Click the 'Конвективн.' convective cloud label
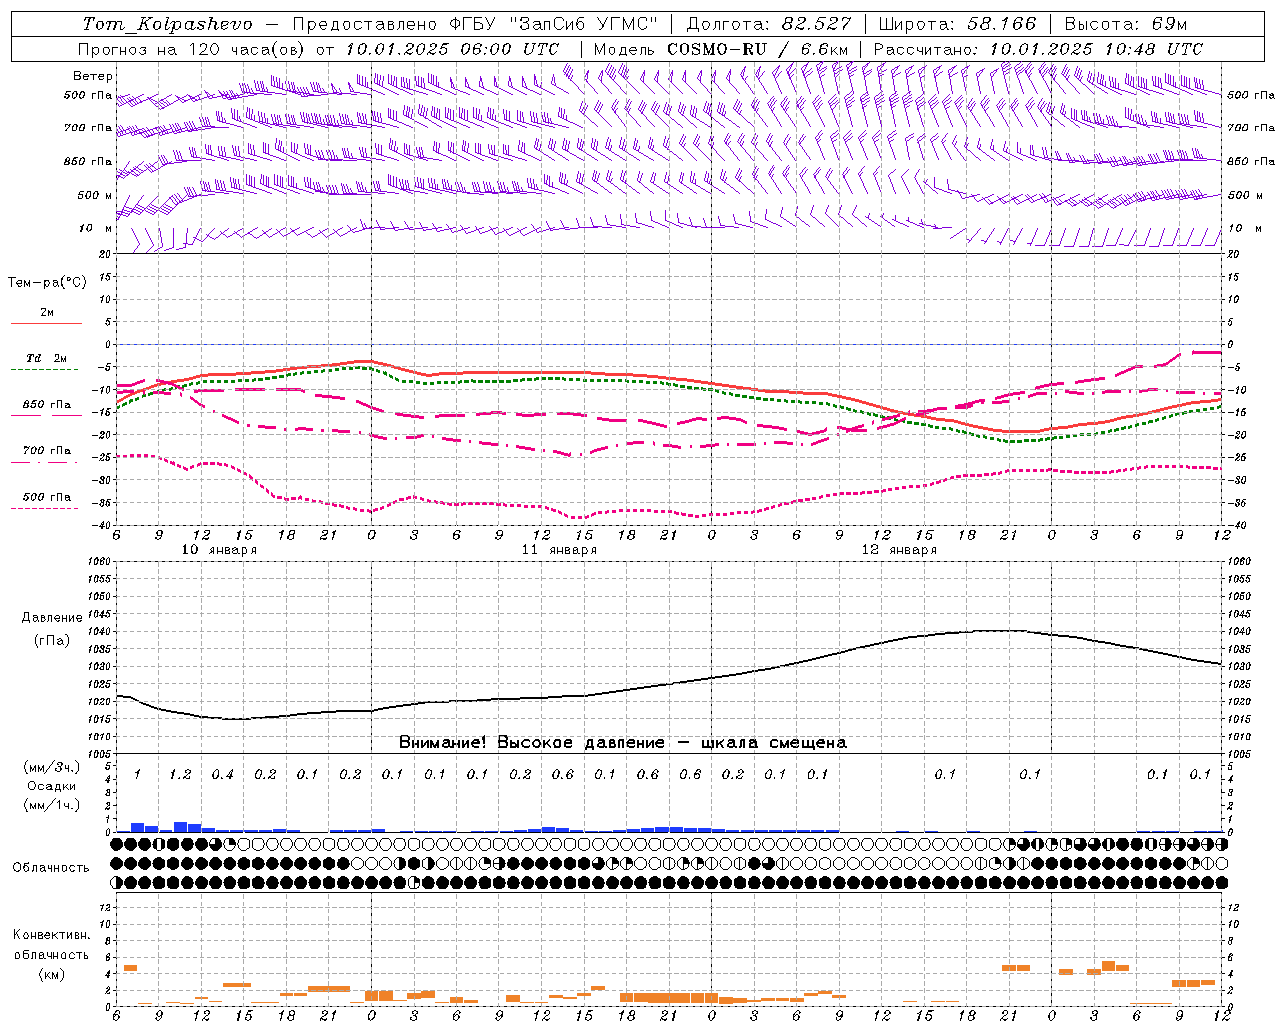1280x1024 pixels. coord(51,935)
